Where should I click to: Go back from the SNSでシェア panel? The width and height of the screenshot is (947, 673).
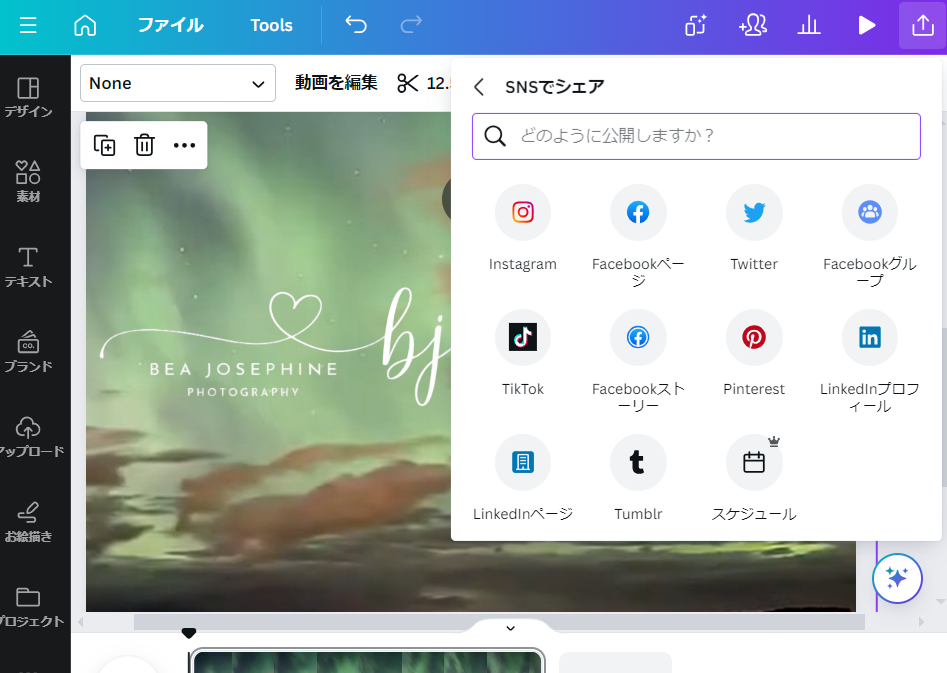pyautogui.click(x=479, y=87)
